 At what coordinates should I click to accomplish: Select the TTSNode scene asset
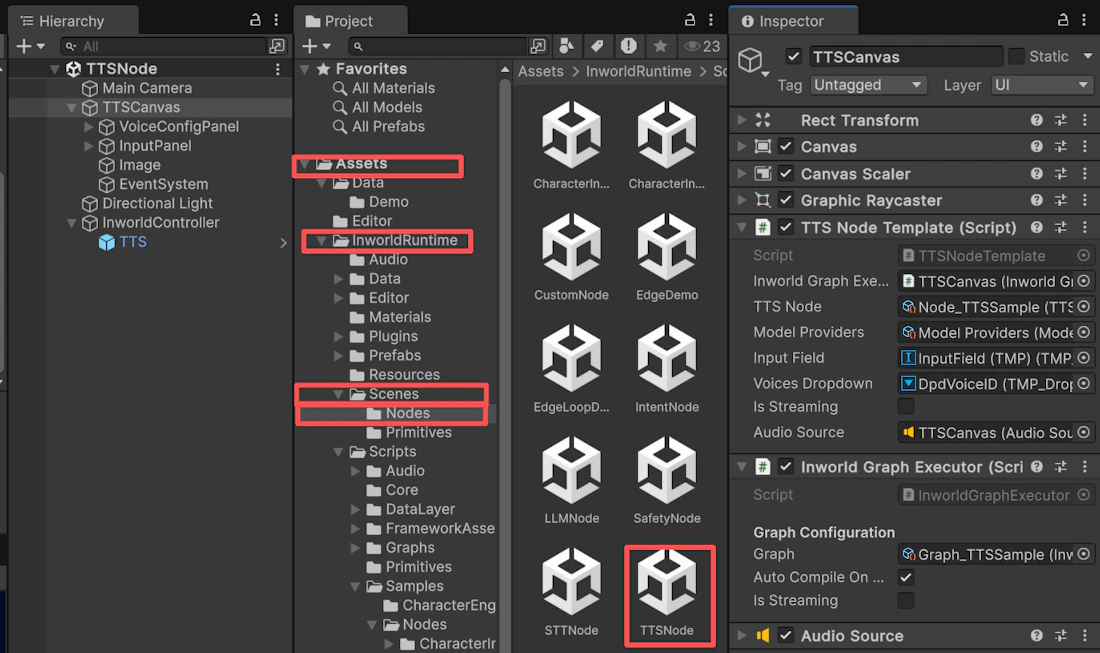coord(667,595)
